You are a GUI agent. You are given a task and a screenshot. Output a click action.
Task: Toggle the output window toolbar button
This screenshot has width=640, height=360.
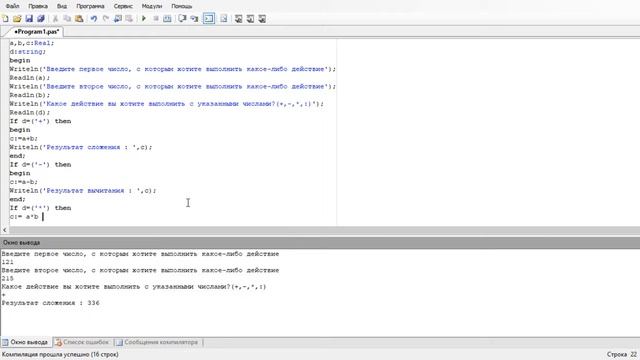[x=209, y=18]
